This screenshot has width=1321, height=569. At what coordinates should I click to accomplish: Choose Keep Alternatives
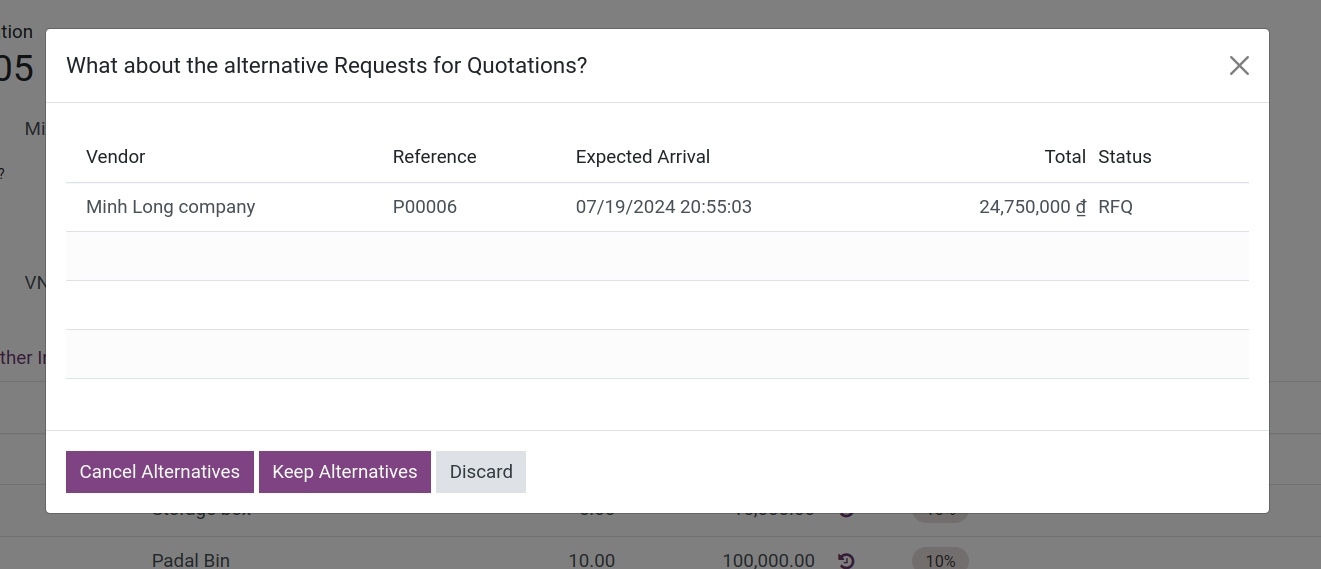[x=345, y=472]
